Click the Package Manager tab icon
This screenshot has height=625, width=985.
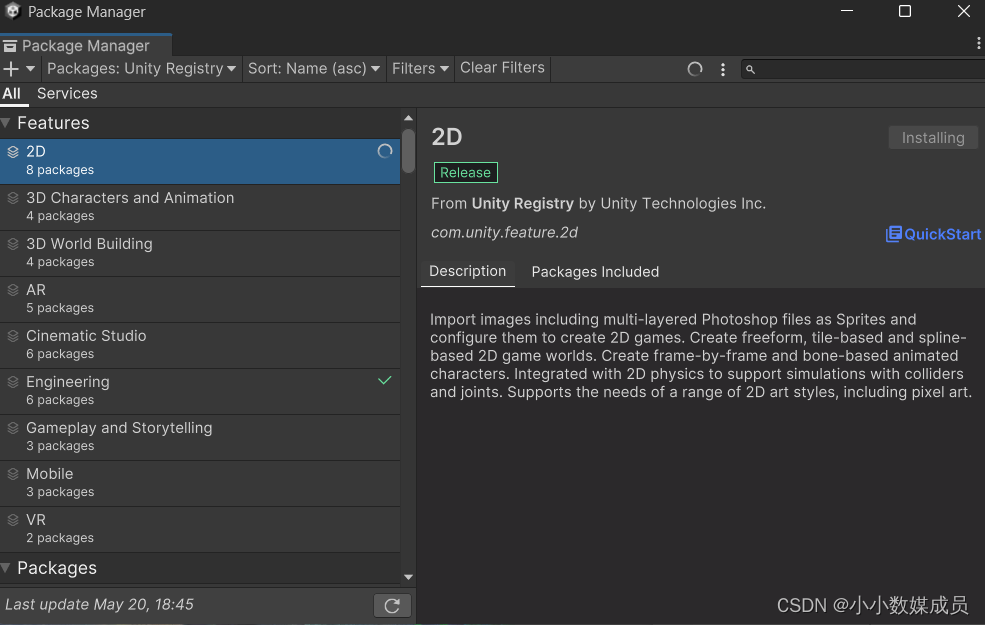(x=9, y=46)
